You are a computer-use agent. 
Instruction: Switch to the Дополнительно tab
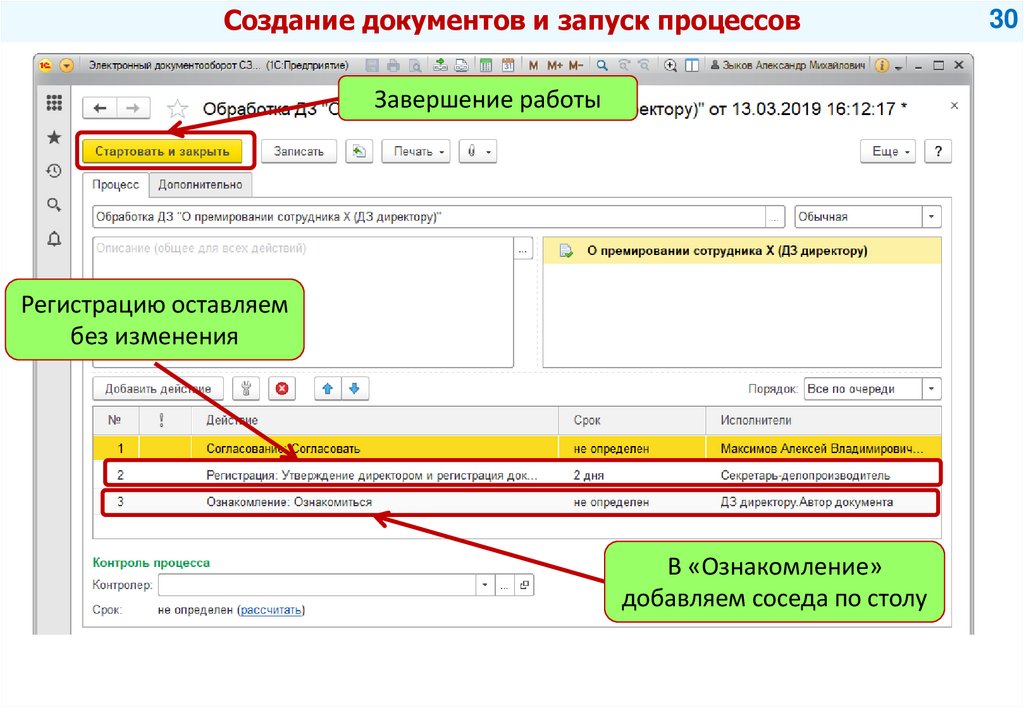(200, 185)
